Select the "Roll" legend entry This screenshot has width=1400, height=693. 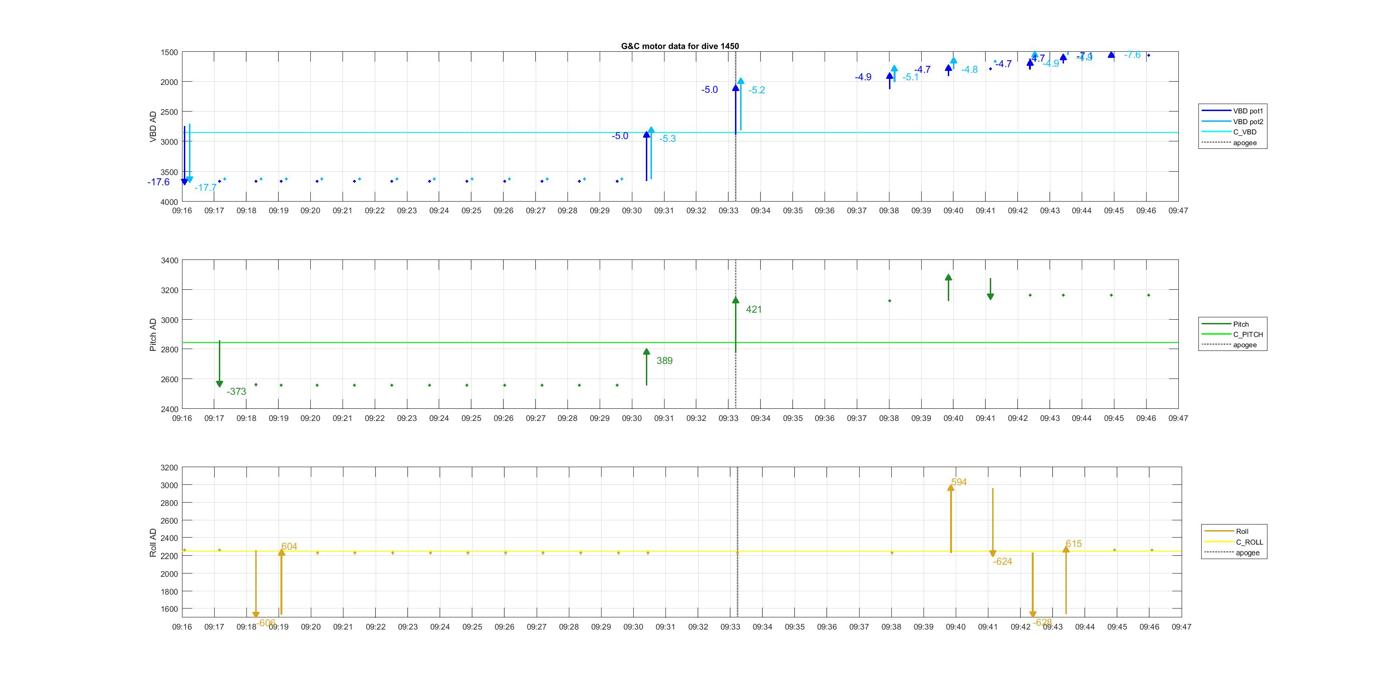(1226, 531)
